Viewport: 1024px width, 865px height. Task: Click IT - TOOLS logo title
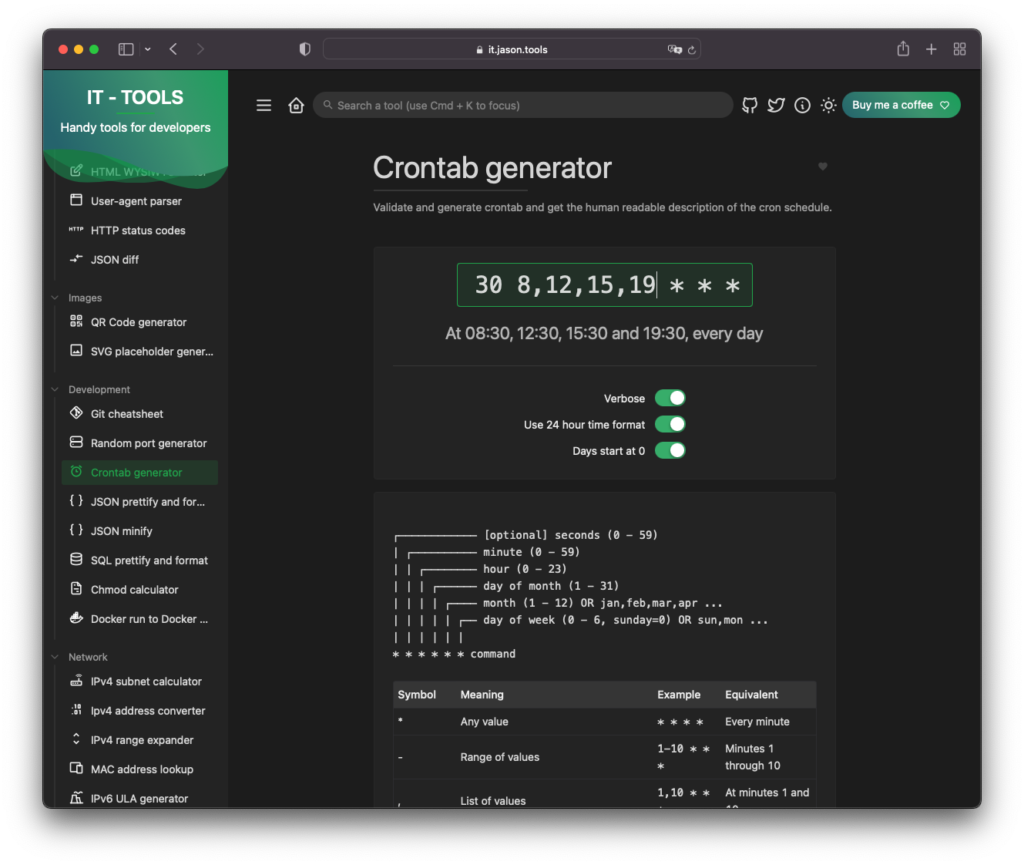135,97
